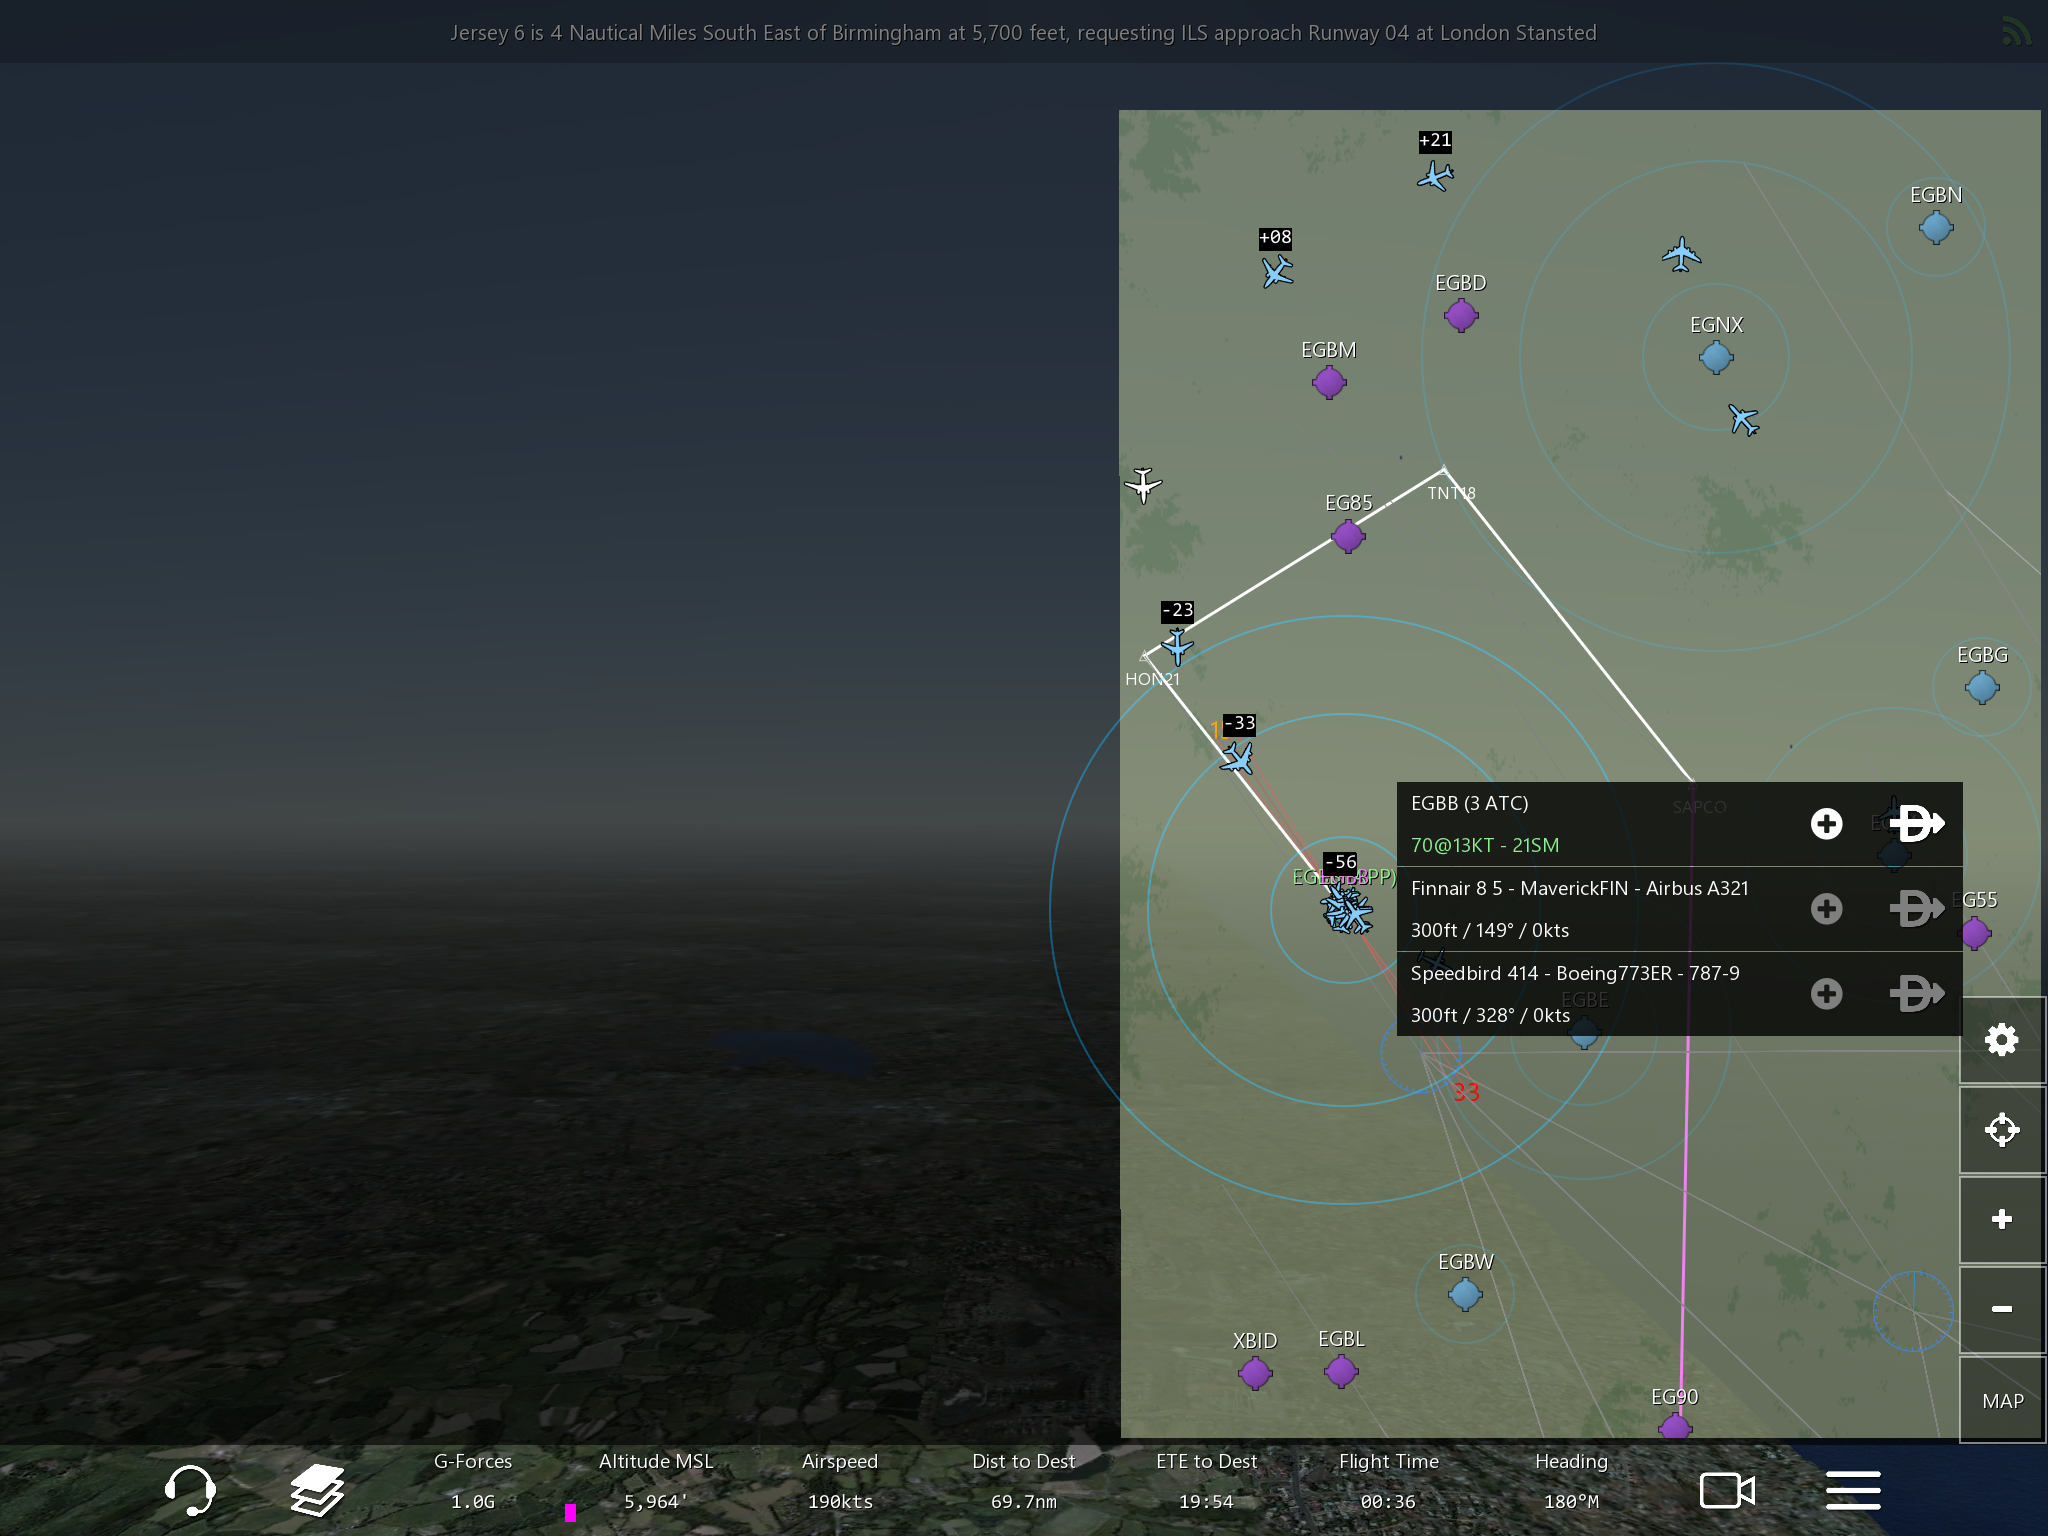Open the hamburger main menu
Screen dimensions: 2048x1536
pyautogui.click(x=1853, y=1490)
